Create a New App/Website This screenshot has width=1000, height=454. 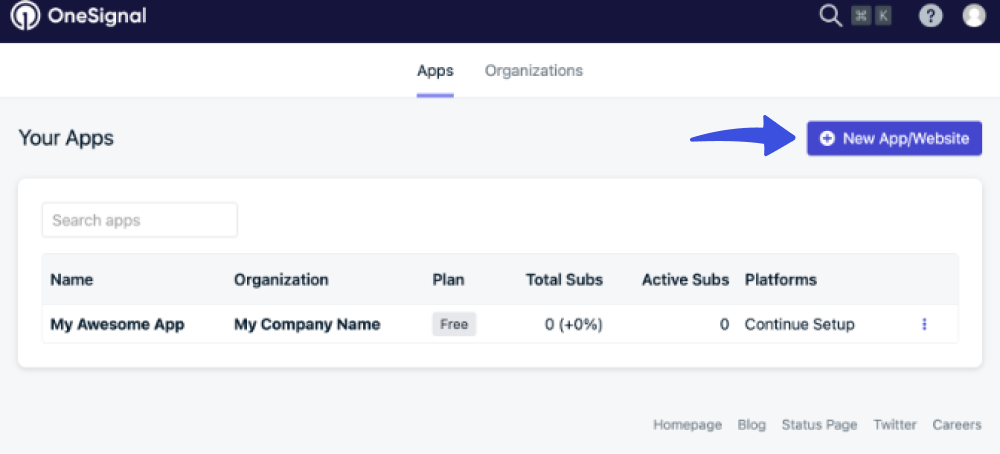[x=894, y=138]
